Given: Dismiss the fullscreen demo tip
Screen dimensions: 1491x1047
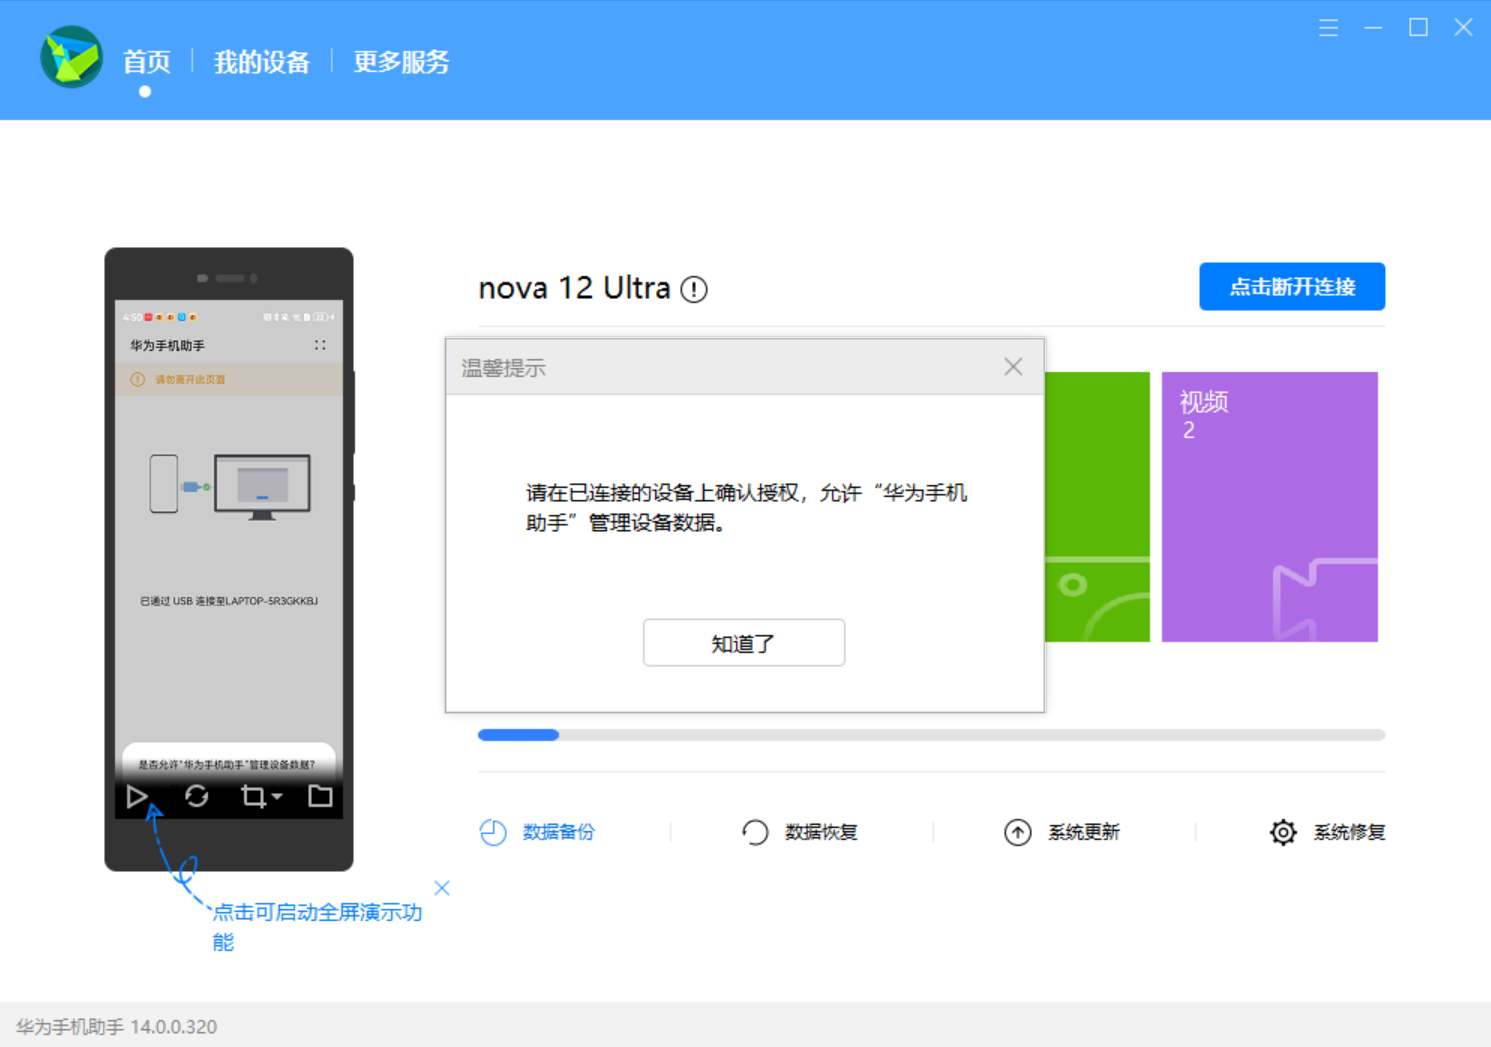Looking at the screenshot, I should pos(442,888).
